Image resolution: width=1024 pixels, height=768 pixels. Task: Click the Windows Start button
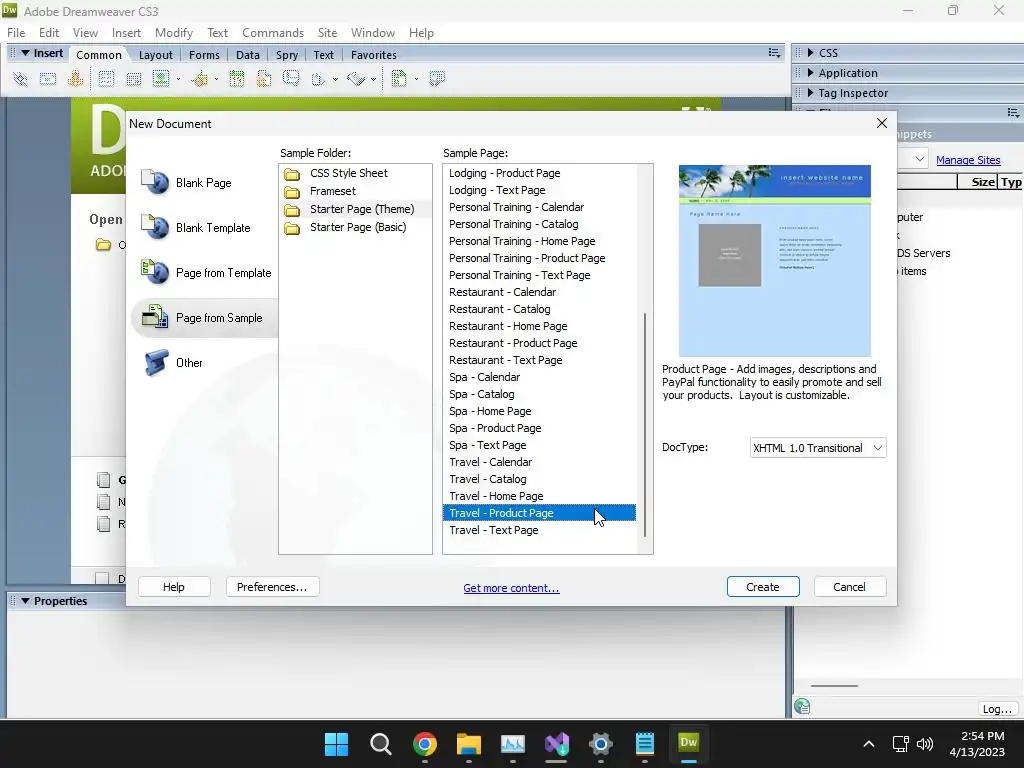(x=336, y=743)
